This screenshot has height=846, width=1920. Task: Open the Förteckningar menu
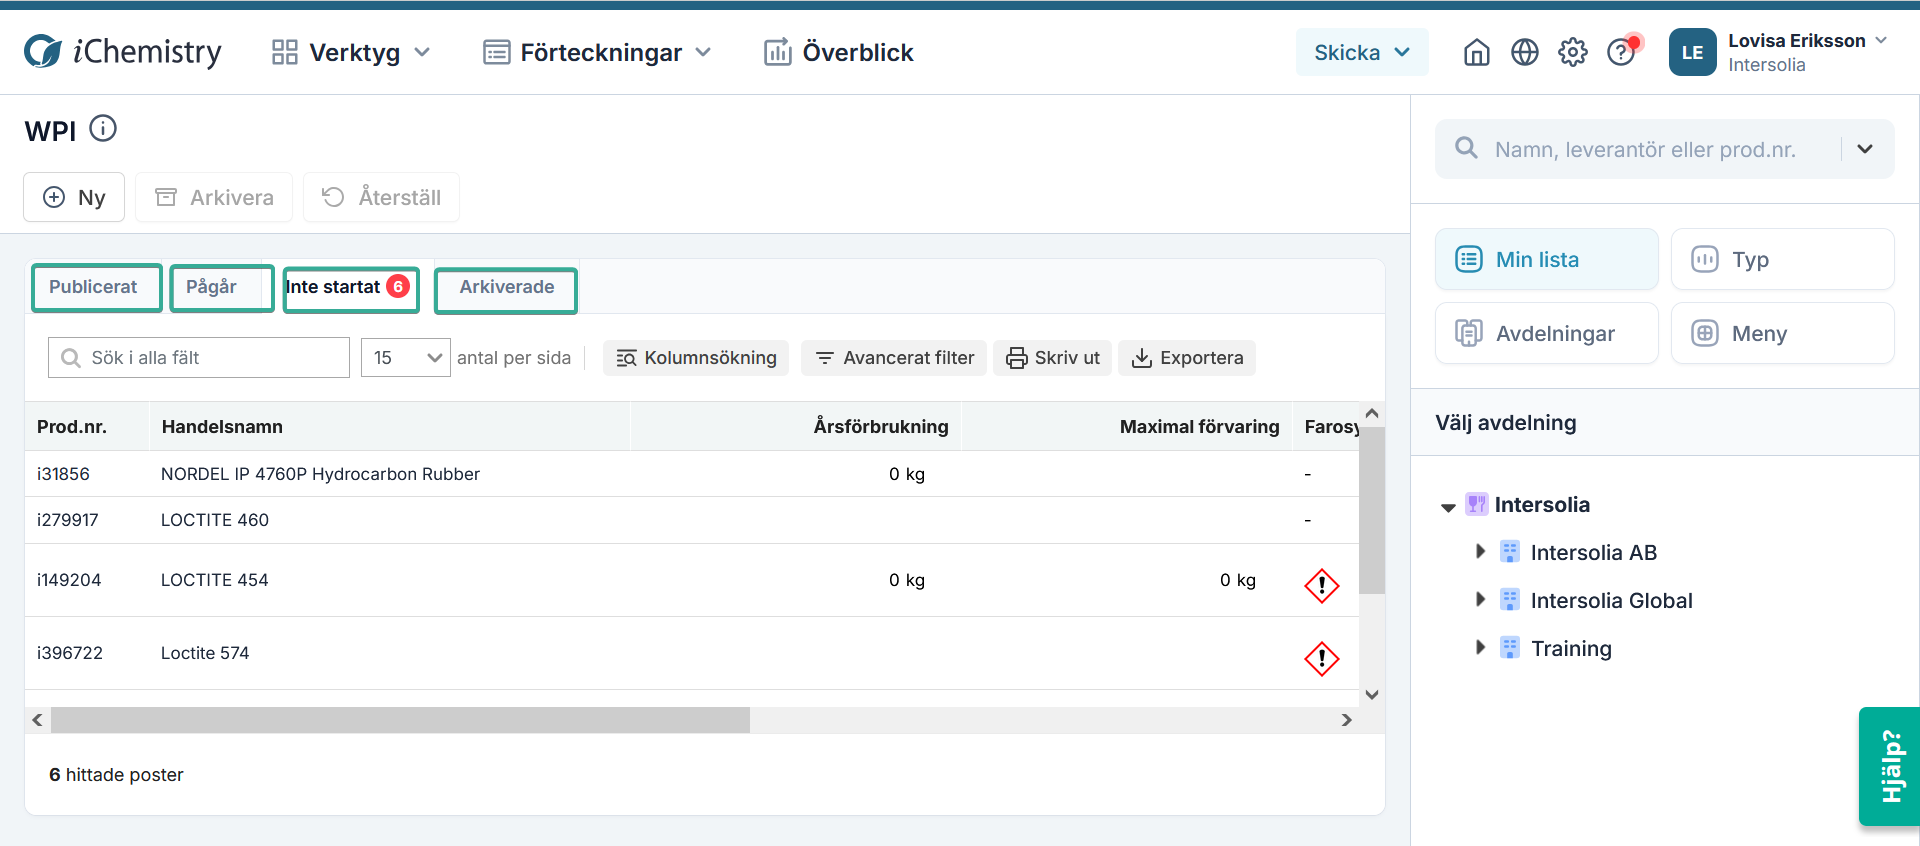click(597, 52)
